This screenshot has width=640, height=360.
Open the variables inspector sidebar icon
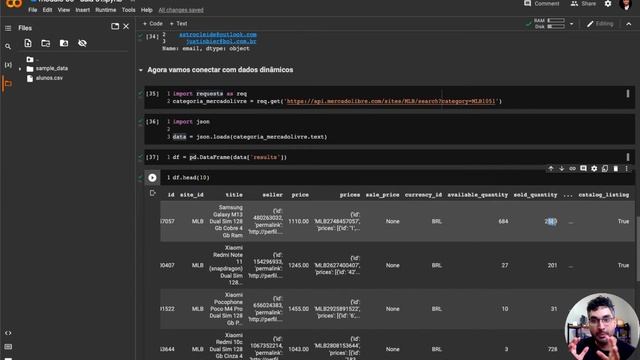pos(8,65)
